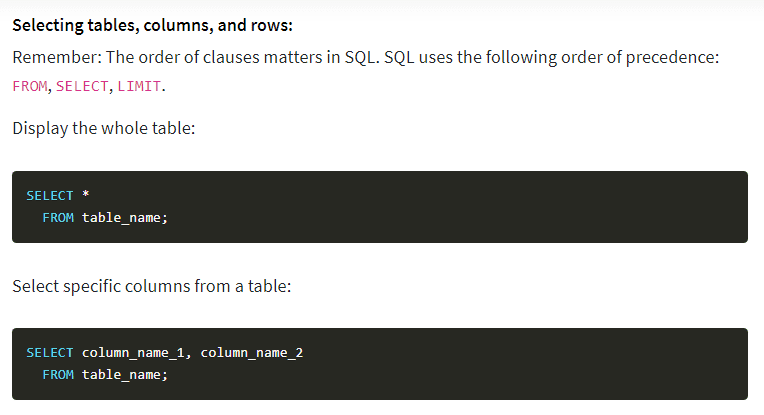Click the 'SQL.' word in the sentence
Image resolution: width=764 pixels, height=415 pixels.
(x=362, y=57)
